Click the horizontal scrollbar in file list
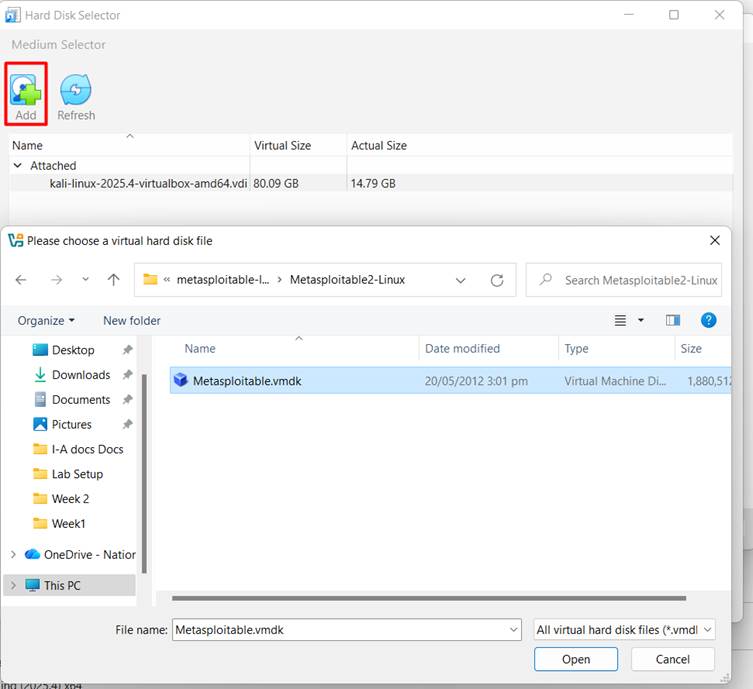This screenshot has height=689, width=753. click(430, 598)
